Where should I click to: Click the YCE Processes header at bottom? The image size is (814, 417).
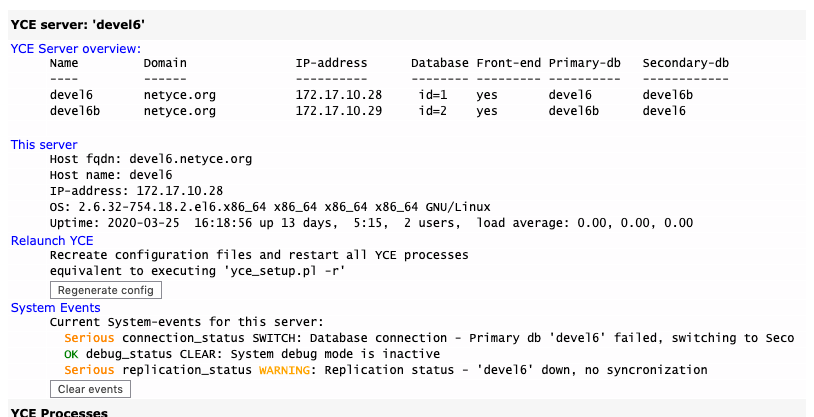coord(59,412)
